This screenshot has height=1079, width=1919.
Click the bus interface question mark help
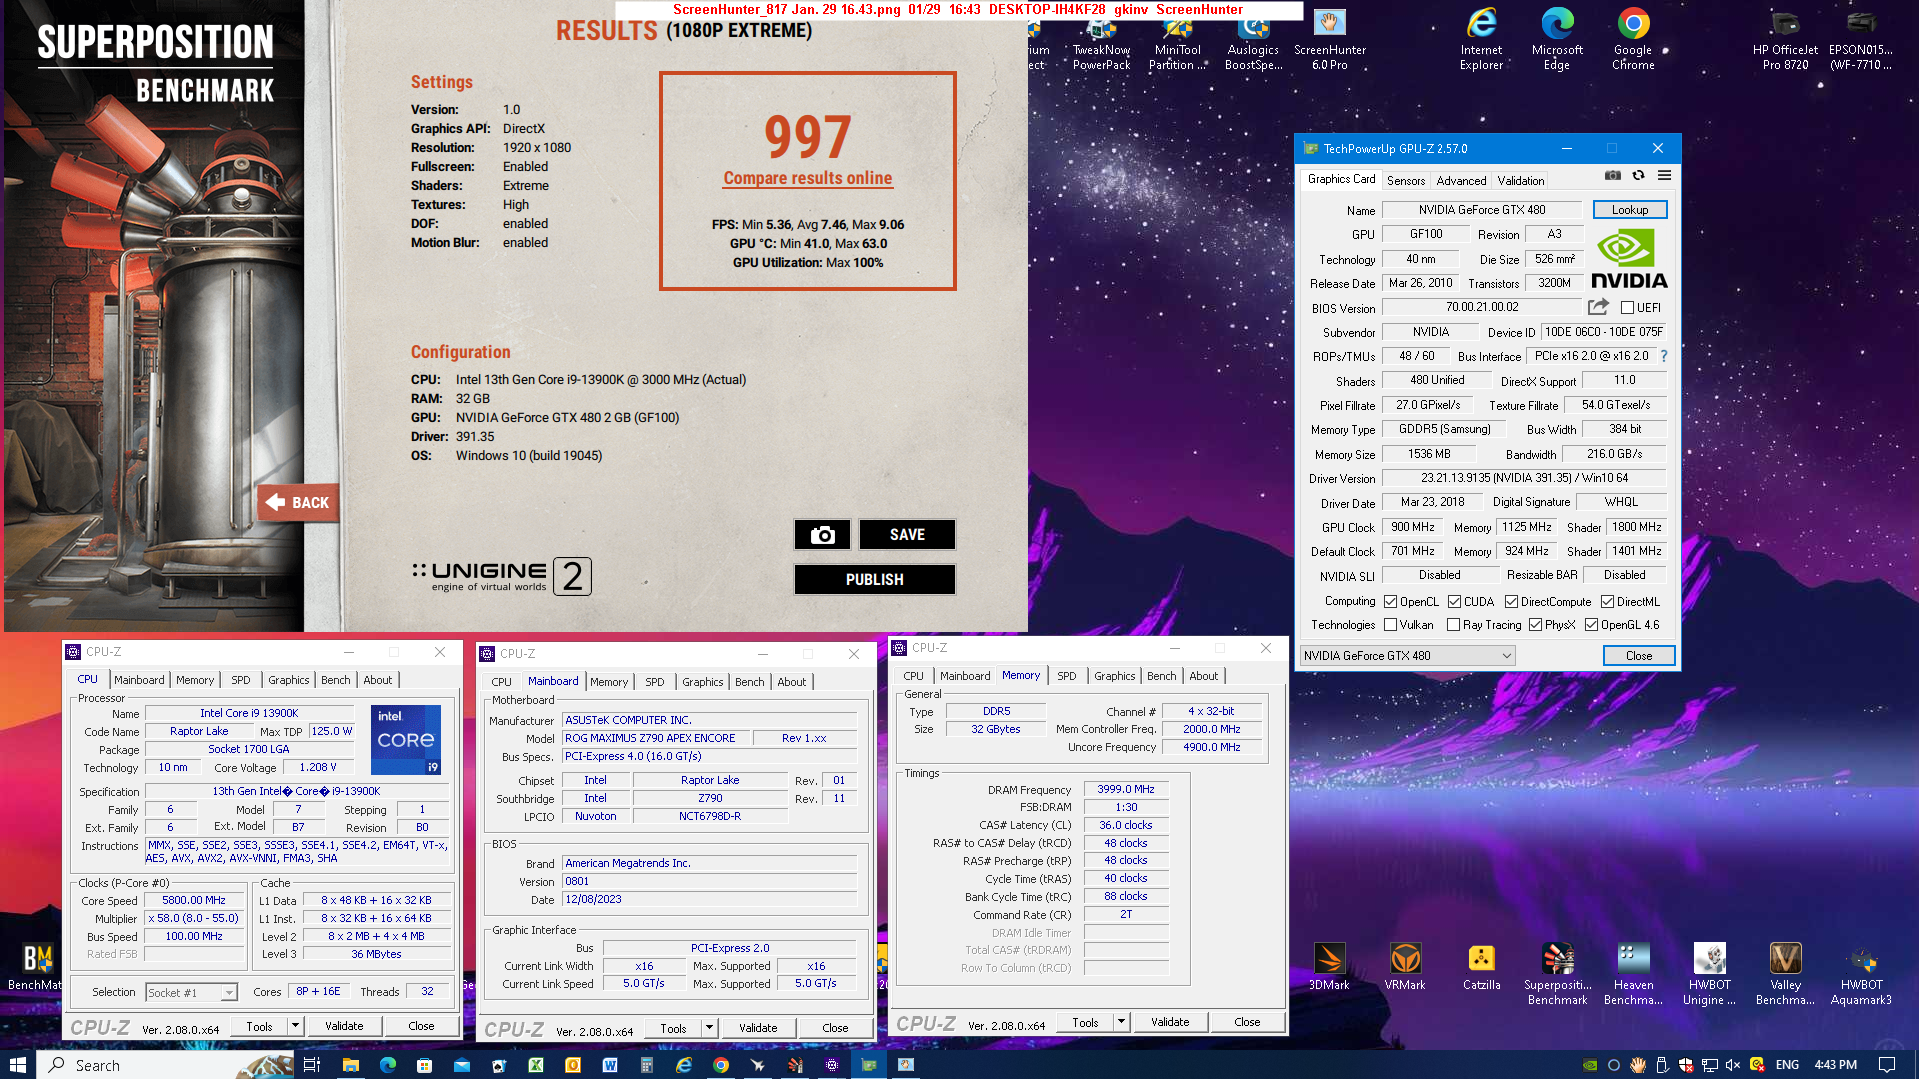(x=1664, y=356)
